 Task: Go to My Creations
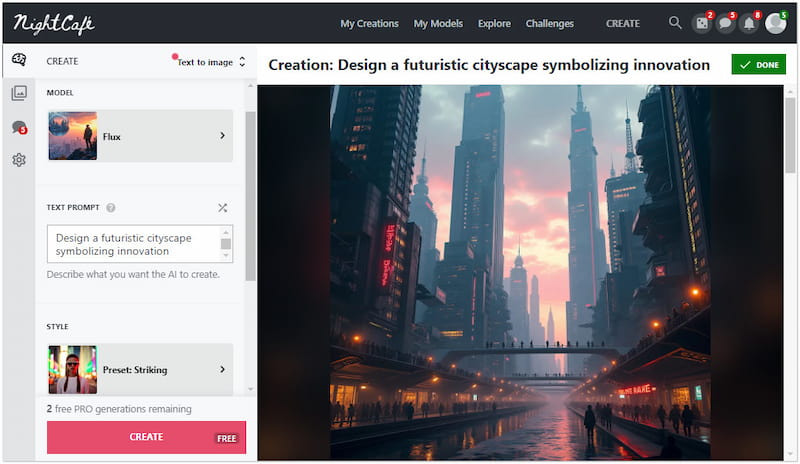click(x=369, y=23)
